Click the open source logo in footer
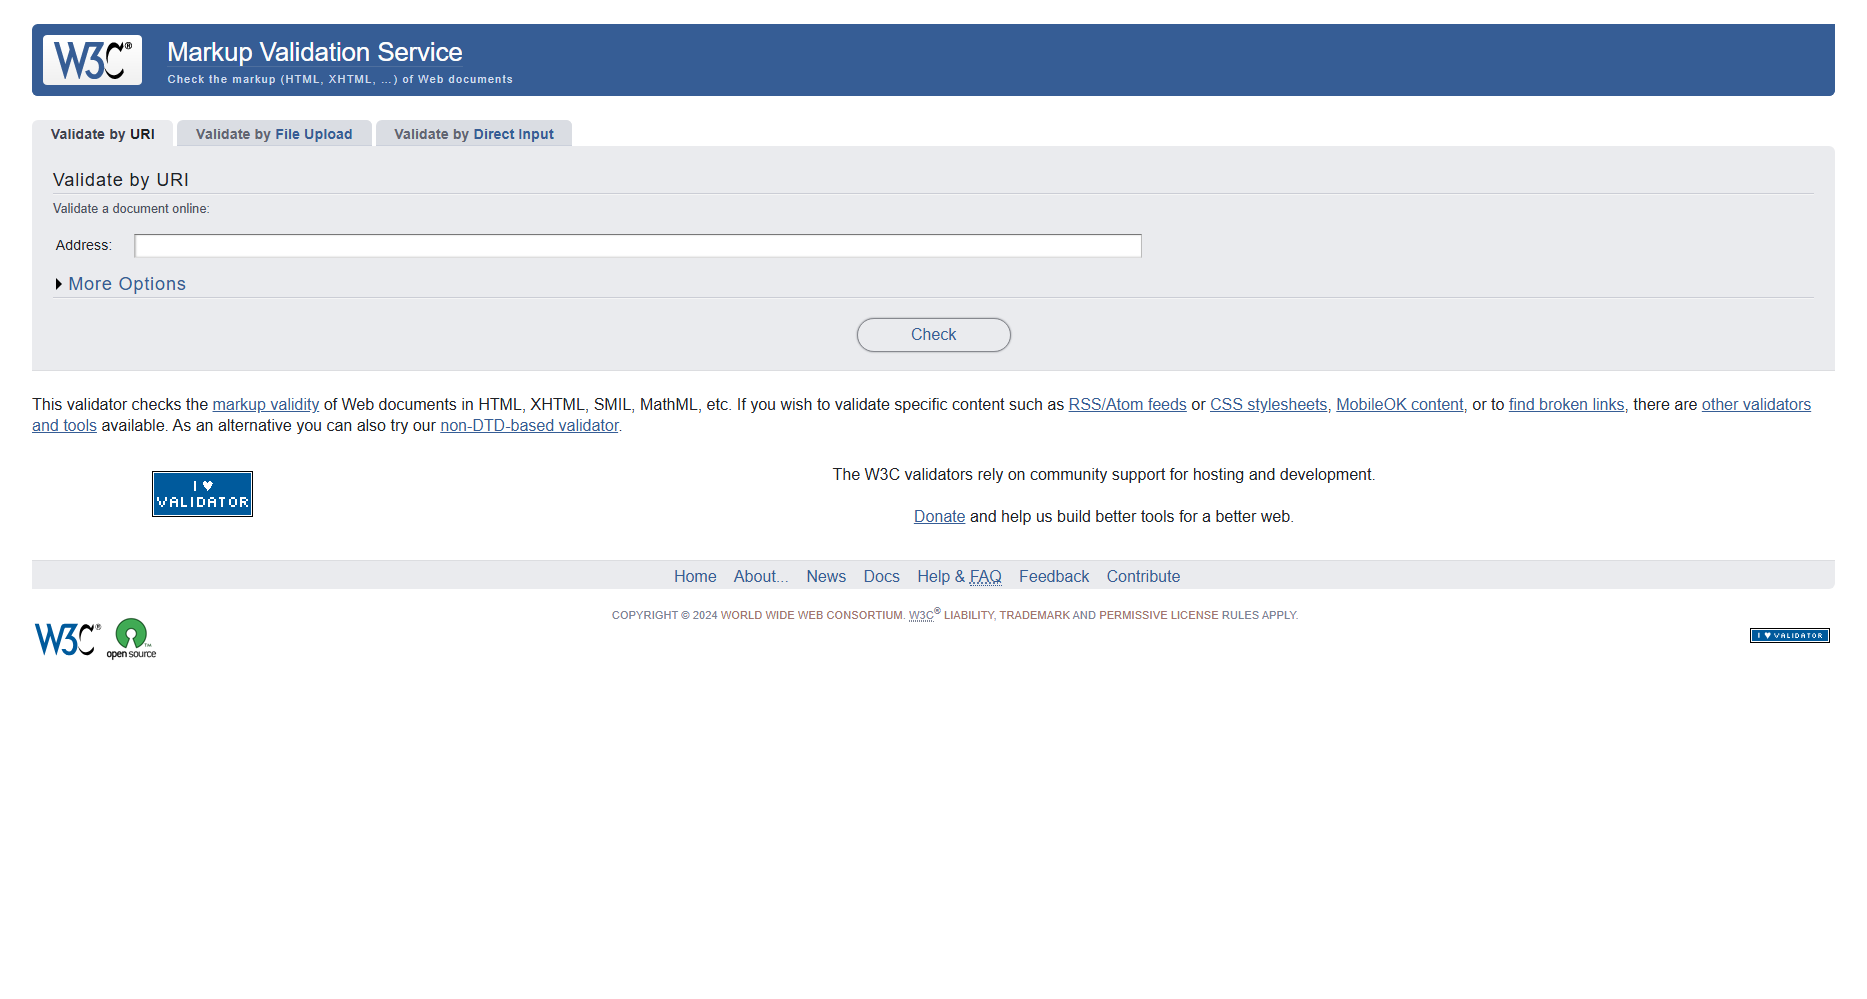Viewport: 1867px width, 999px height. [x=131, y=639]
